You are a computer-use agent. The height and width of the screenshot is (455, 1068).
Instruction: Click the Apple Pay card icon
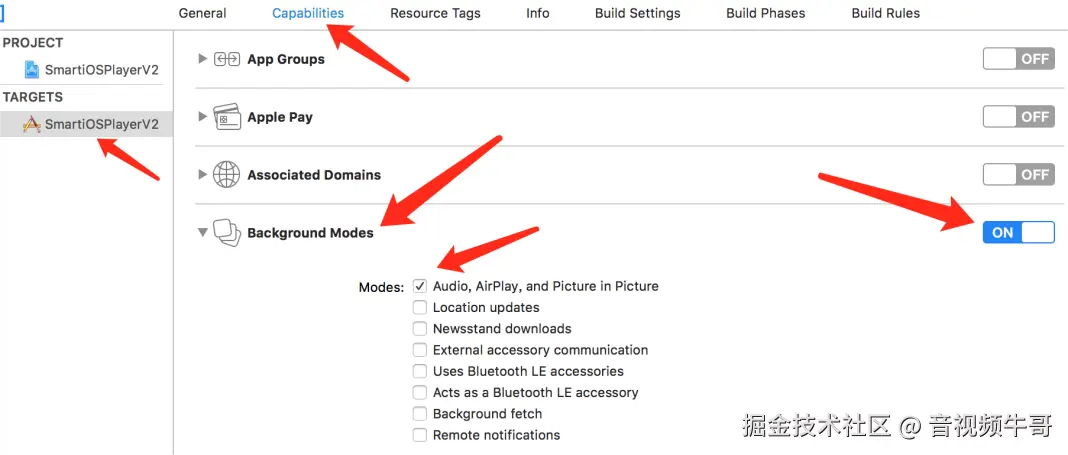coord(227,117)
